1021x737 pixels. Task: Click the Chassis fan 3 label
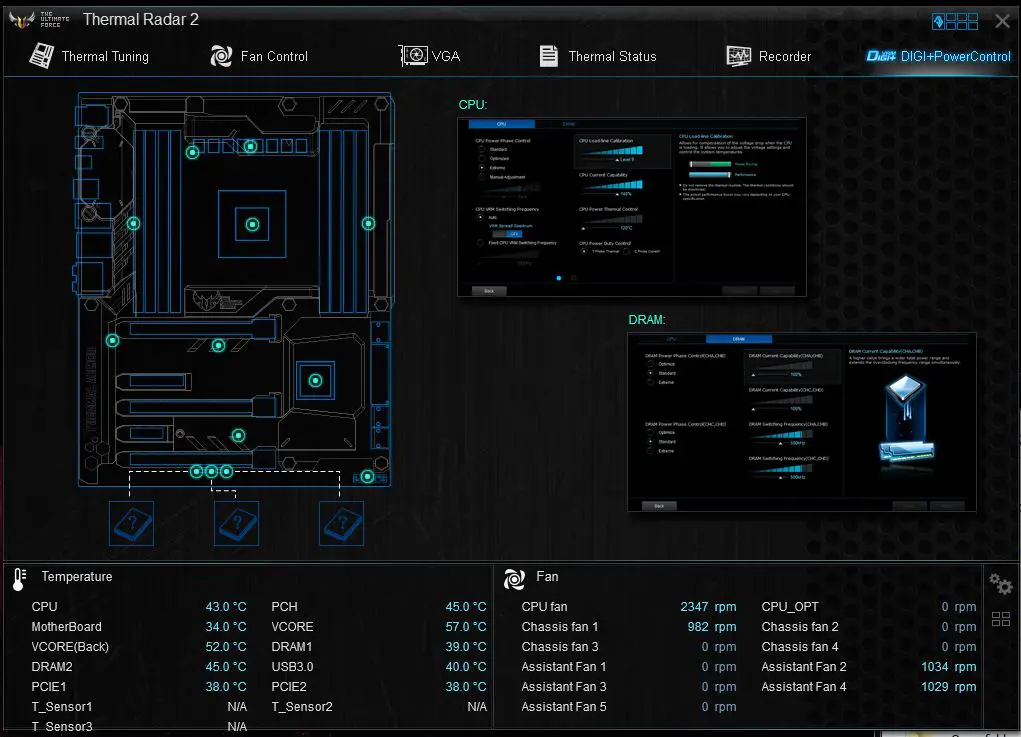pyautogui.click(x=560, y=647)
